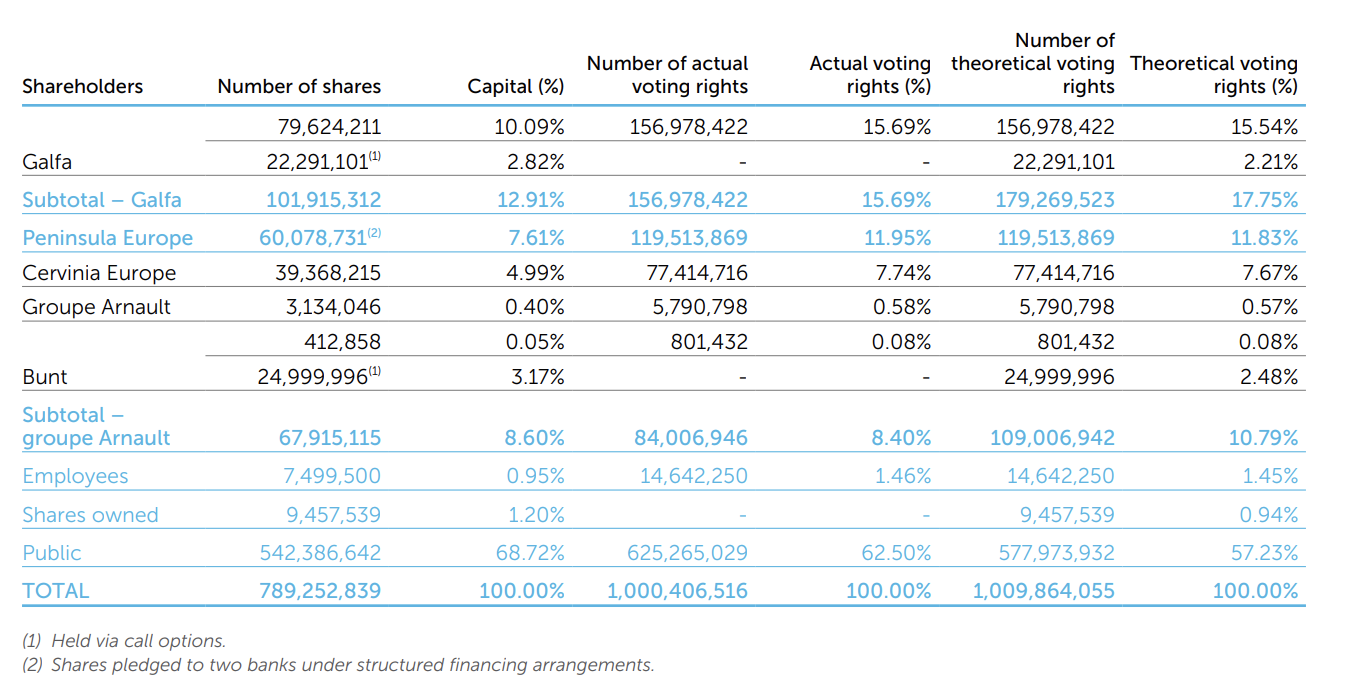Screen dimensions: 1354x698
Task: Select the TOTAL row label
Action: point(55,591)
